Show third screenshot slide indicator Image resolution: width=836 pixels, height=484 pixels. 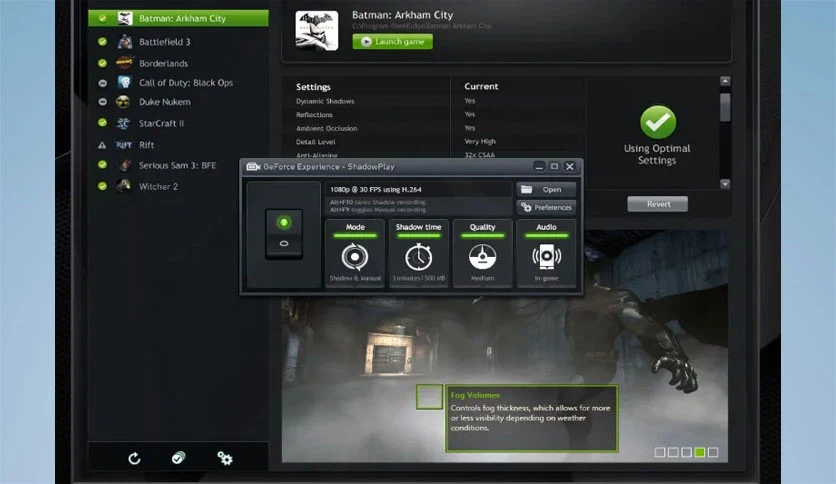click(686, 452)
